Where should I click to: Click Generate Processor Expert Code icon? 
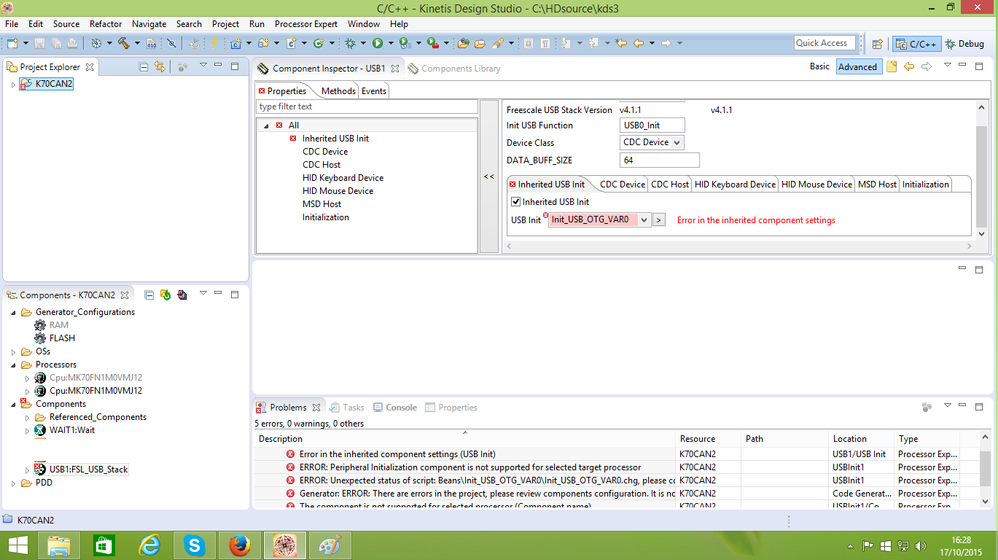pos(165,295)
